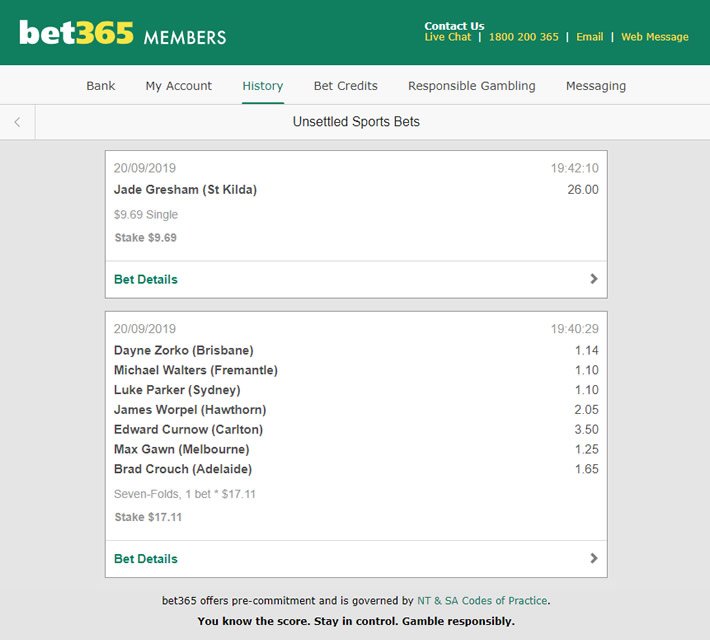This screenshot has height=640, width=710.
Task: Click the 3.50 odds for Edward Curnow
Action: (586, 429)
